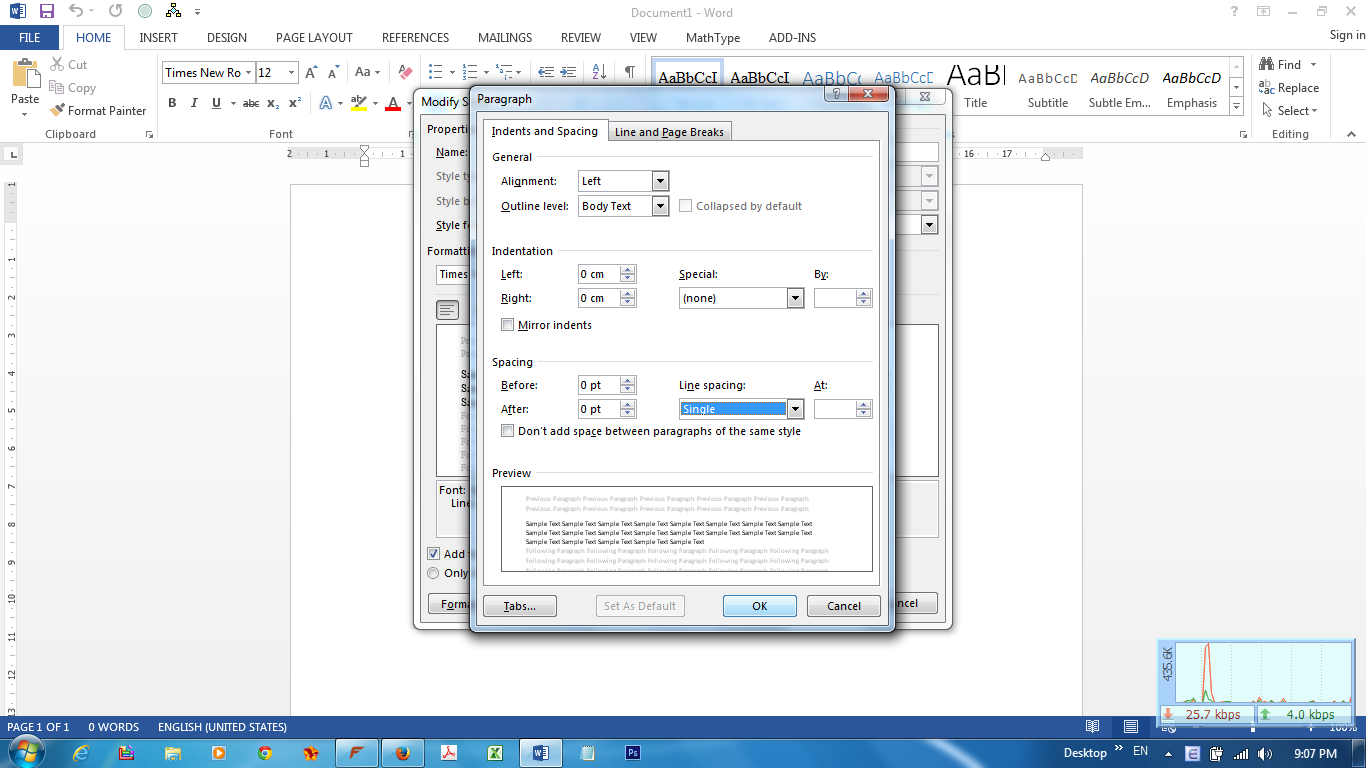Image resolution: width=1366 pixels, height=768 pixels.
Task: Expand the Select dropdown in Editing group
Action: (1291, 111)
